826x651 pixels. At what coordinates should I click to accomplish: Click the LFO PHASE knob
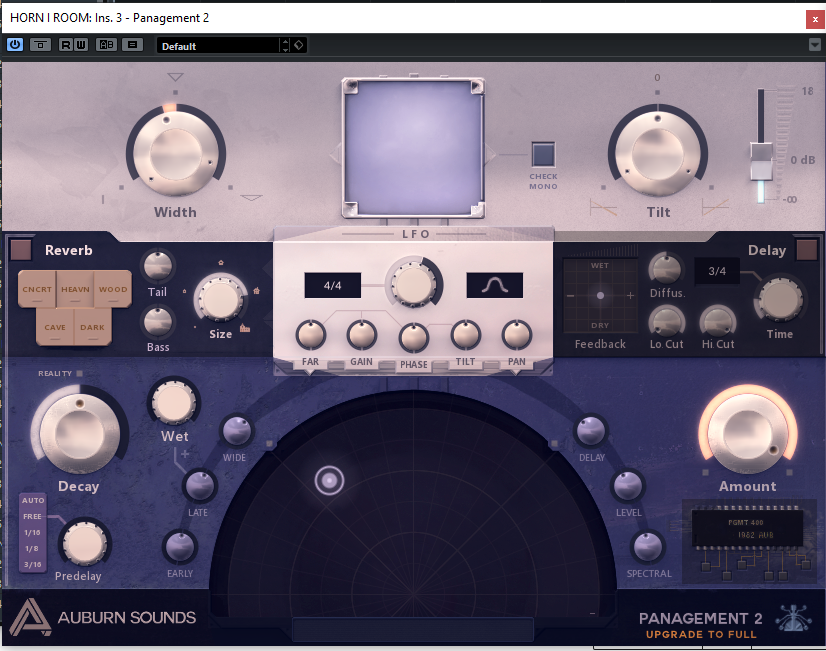[414, 338]
